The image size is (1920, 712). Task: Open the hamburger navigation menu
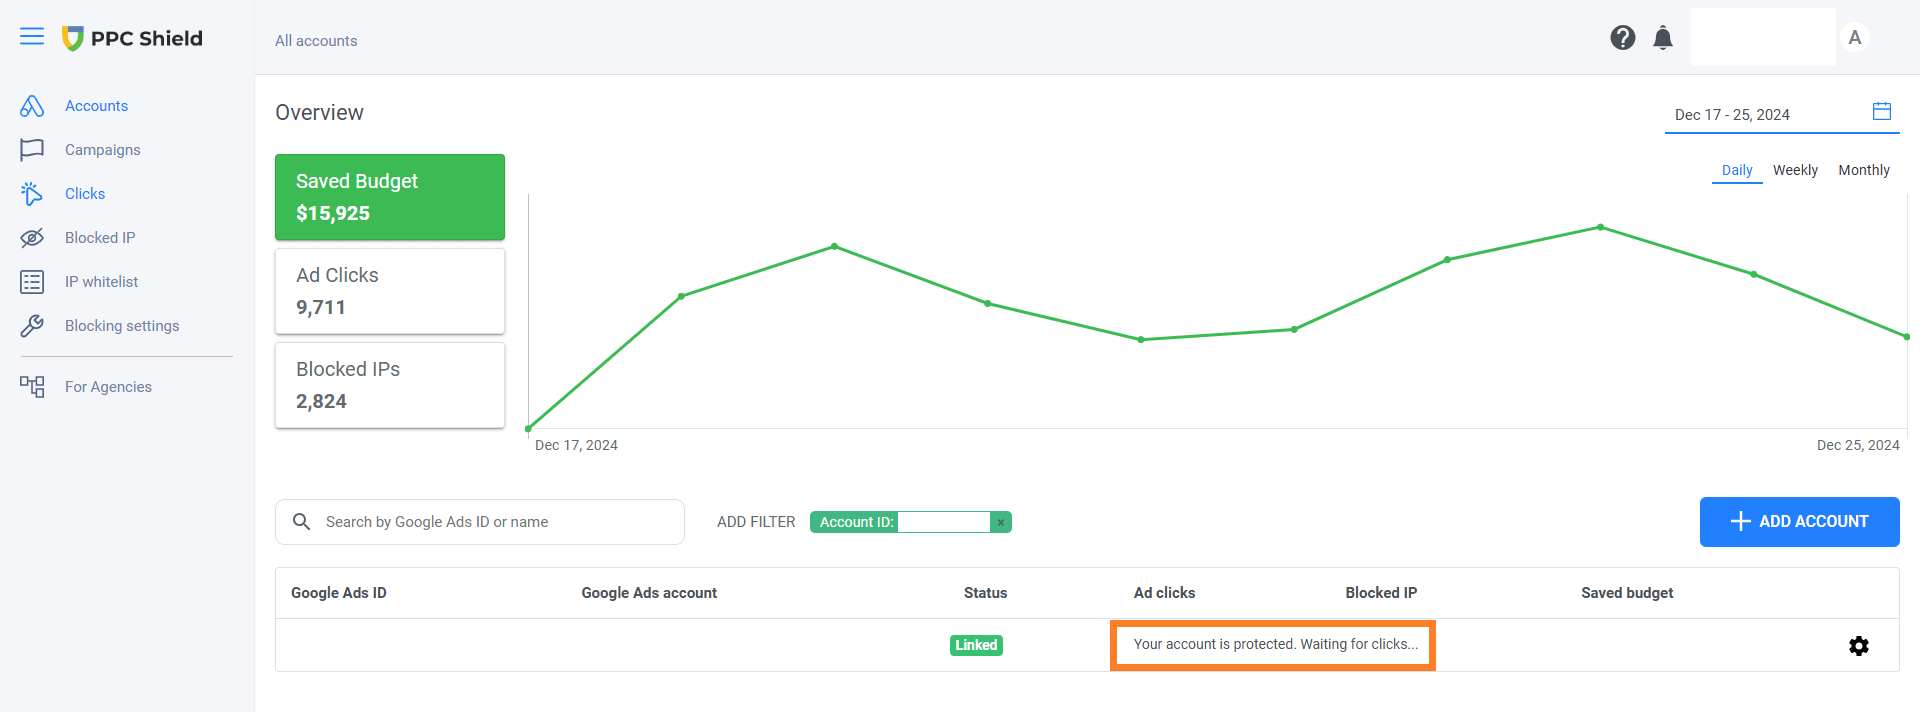click(x=32, y=37)
